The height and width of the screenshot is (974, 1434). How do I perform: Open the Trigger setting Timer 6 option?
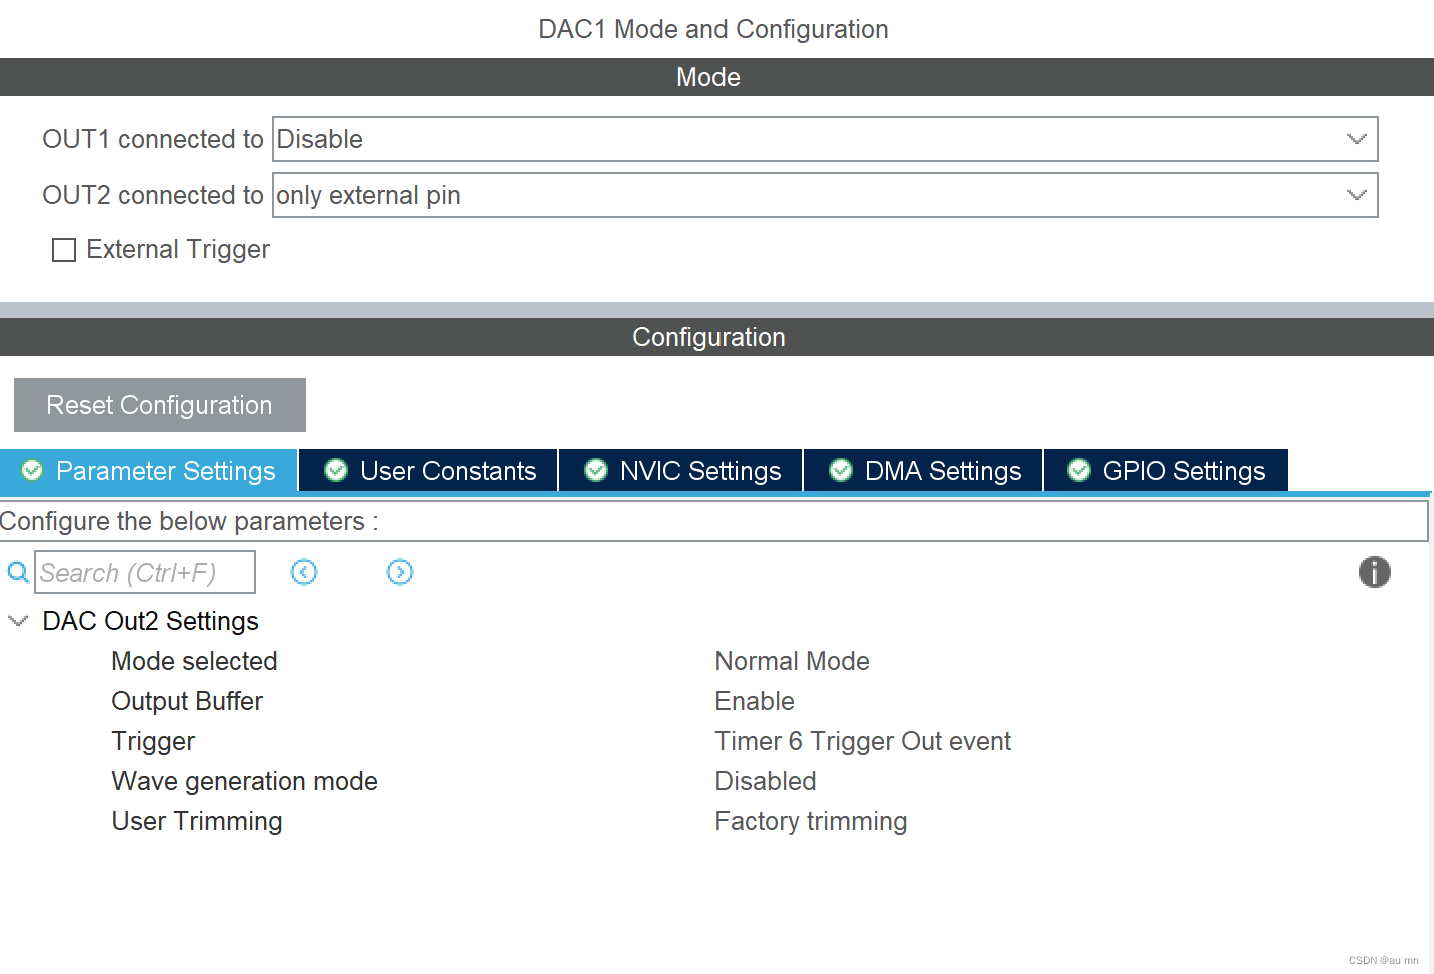862,741
